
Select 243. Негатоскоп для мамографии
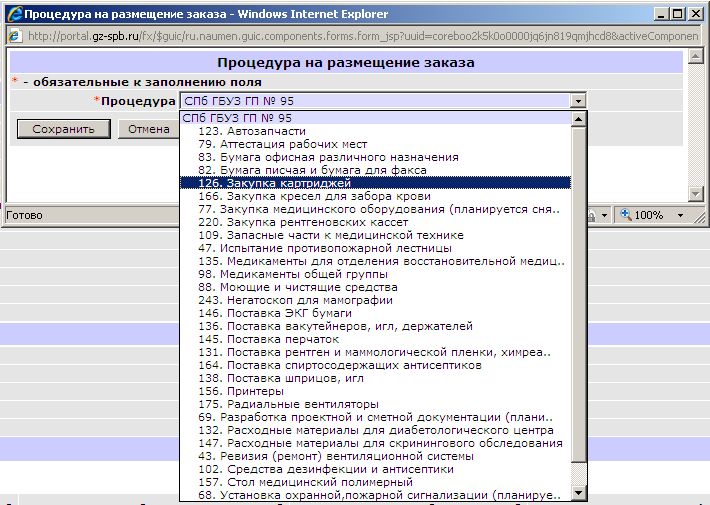[375, 300]
